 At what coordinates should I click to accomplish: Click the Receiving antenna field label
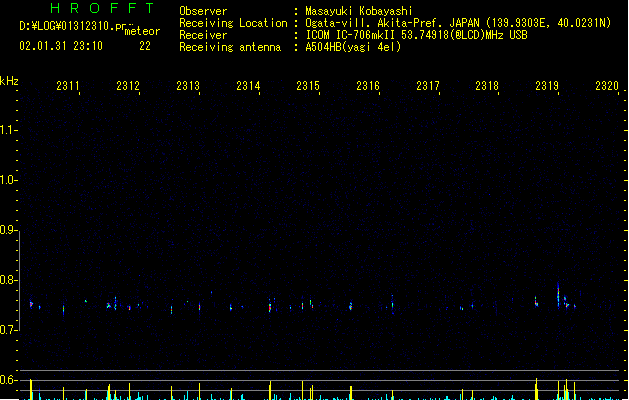click(230, 47)
